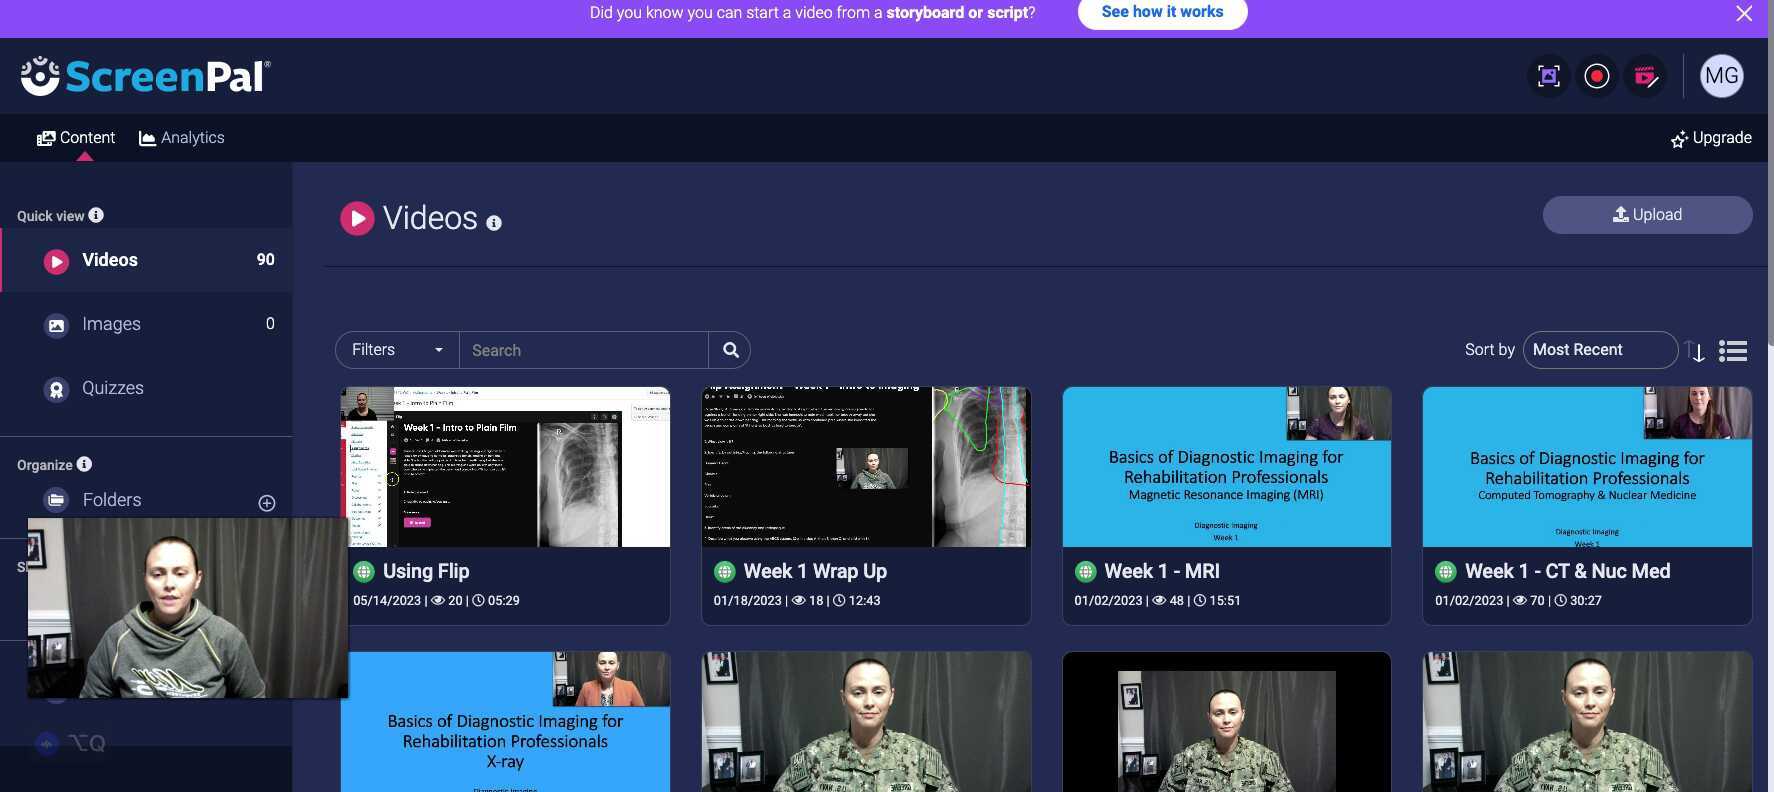Click the pink play icon beside Videos heading
This screenshot has height=792, width=1774.
pyautogui.click(x=357, y=218)
